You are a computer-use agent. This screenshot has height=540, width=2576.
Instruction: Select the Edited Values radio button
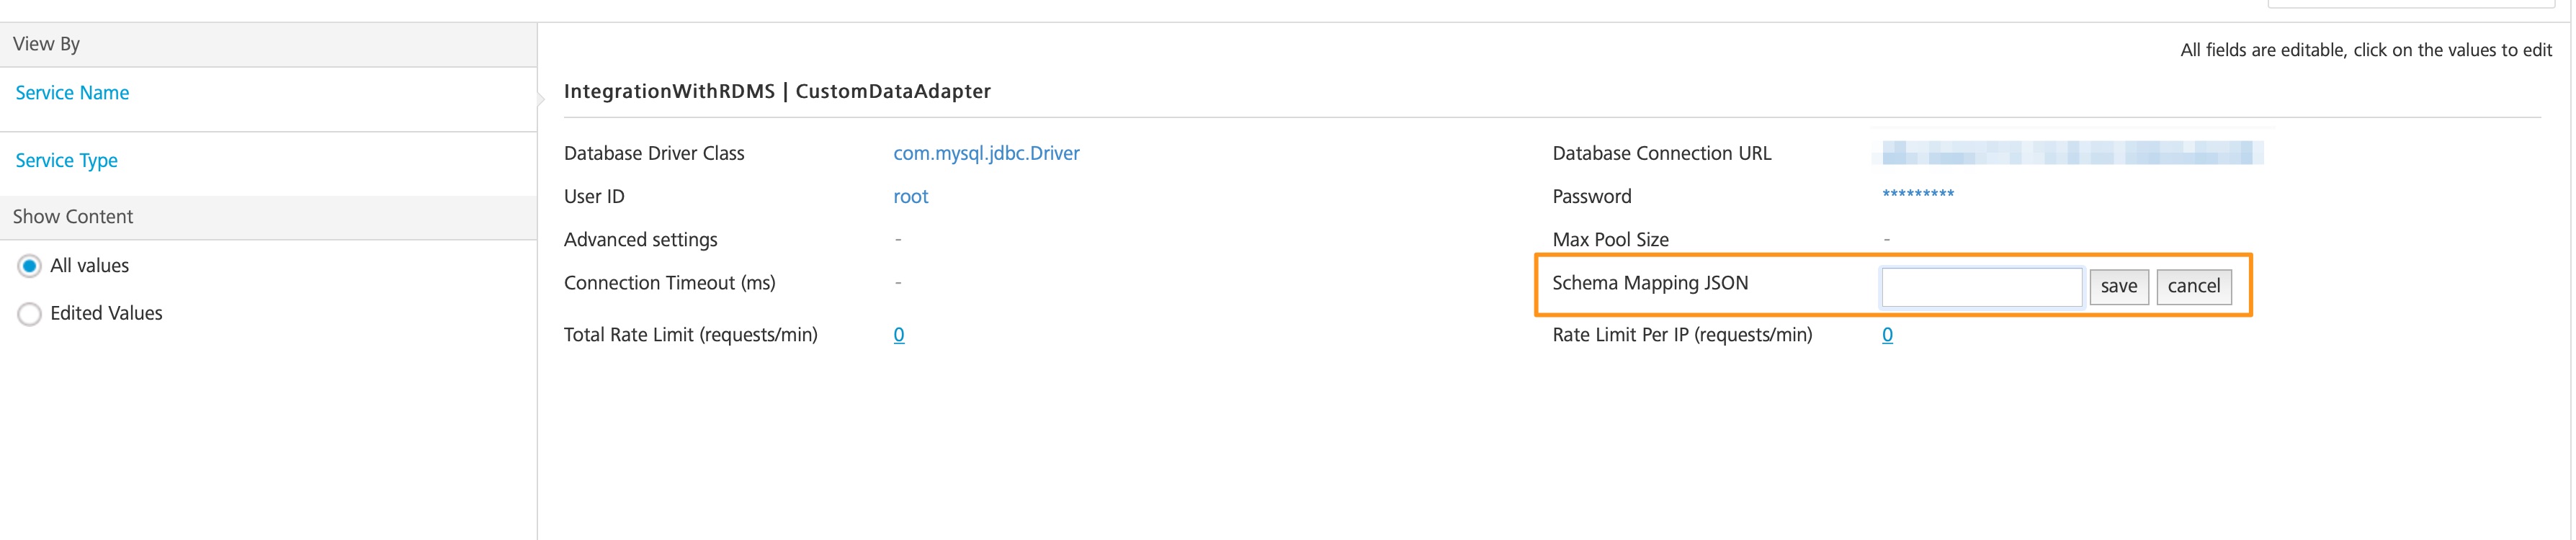[29, 313]
